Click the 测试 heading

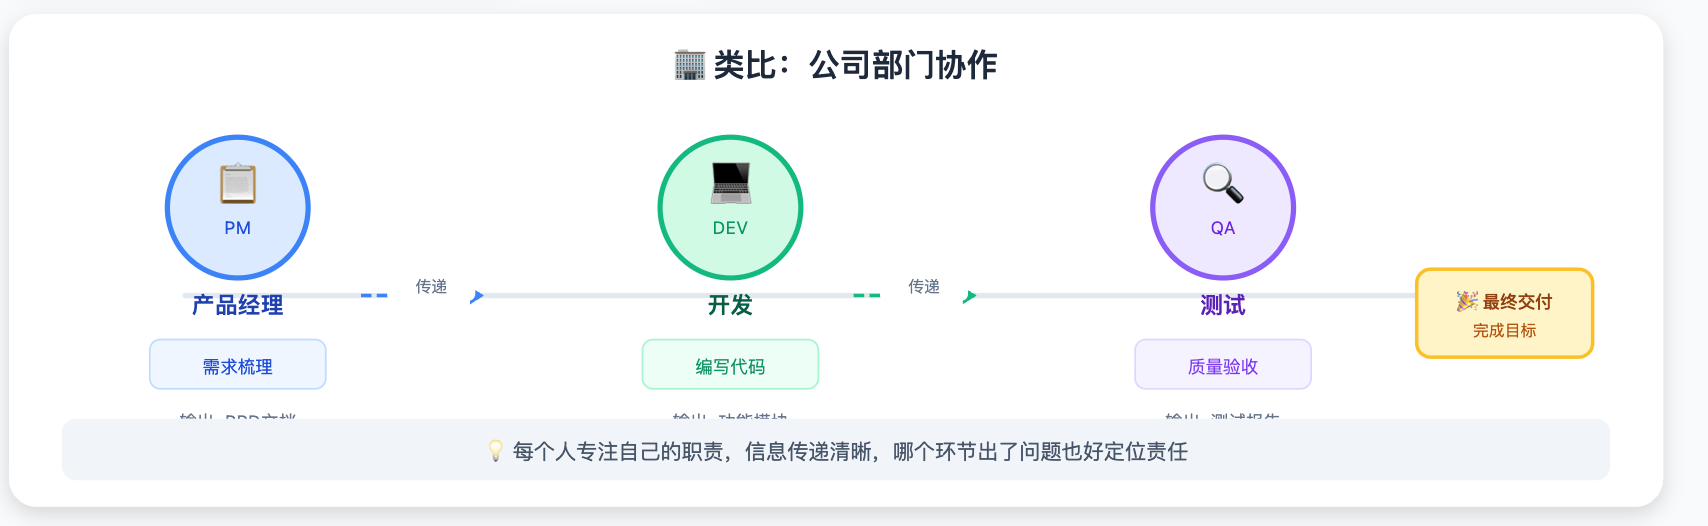[x=1223, y=305]
